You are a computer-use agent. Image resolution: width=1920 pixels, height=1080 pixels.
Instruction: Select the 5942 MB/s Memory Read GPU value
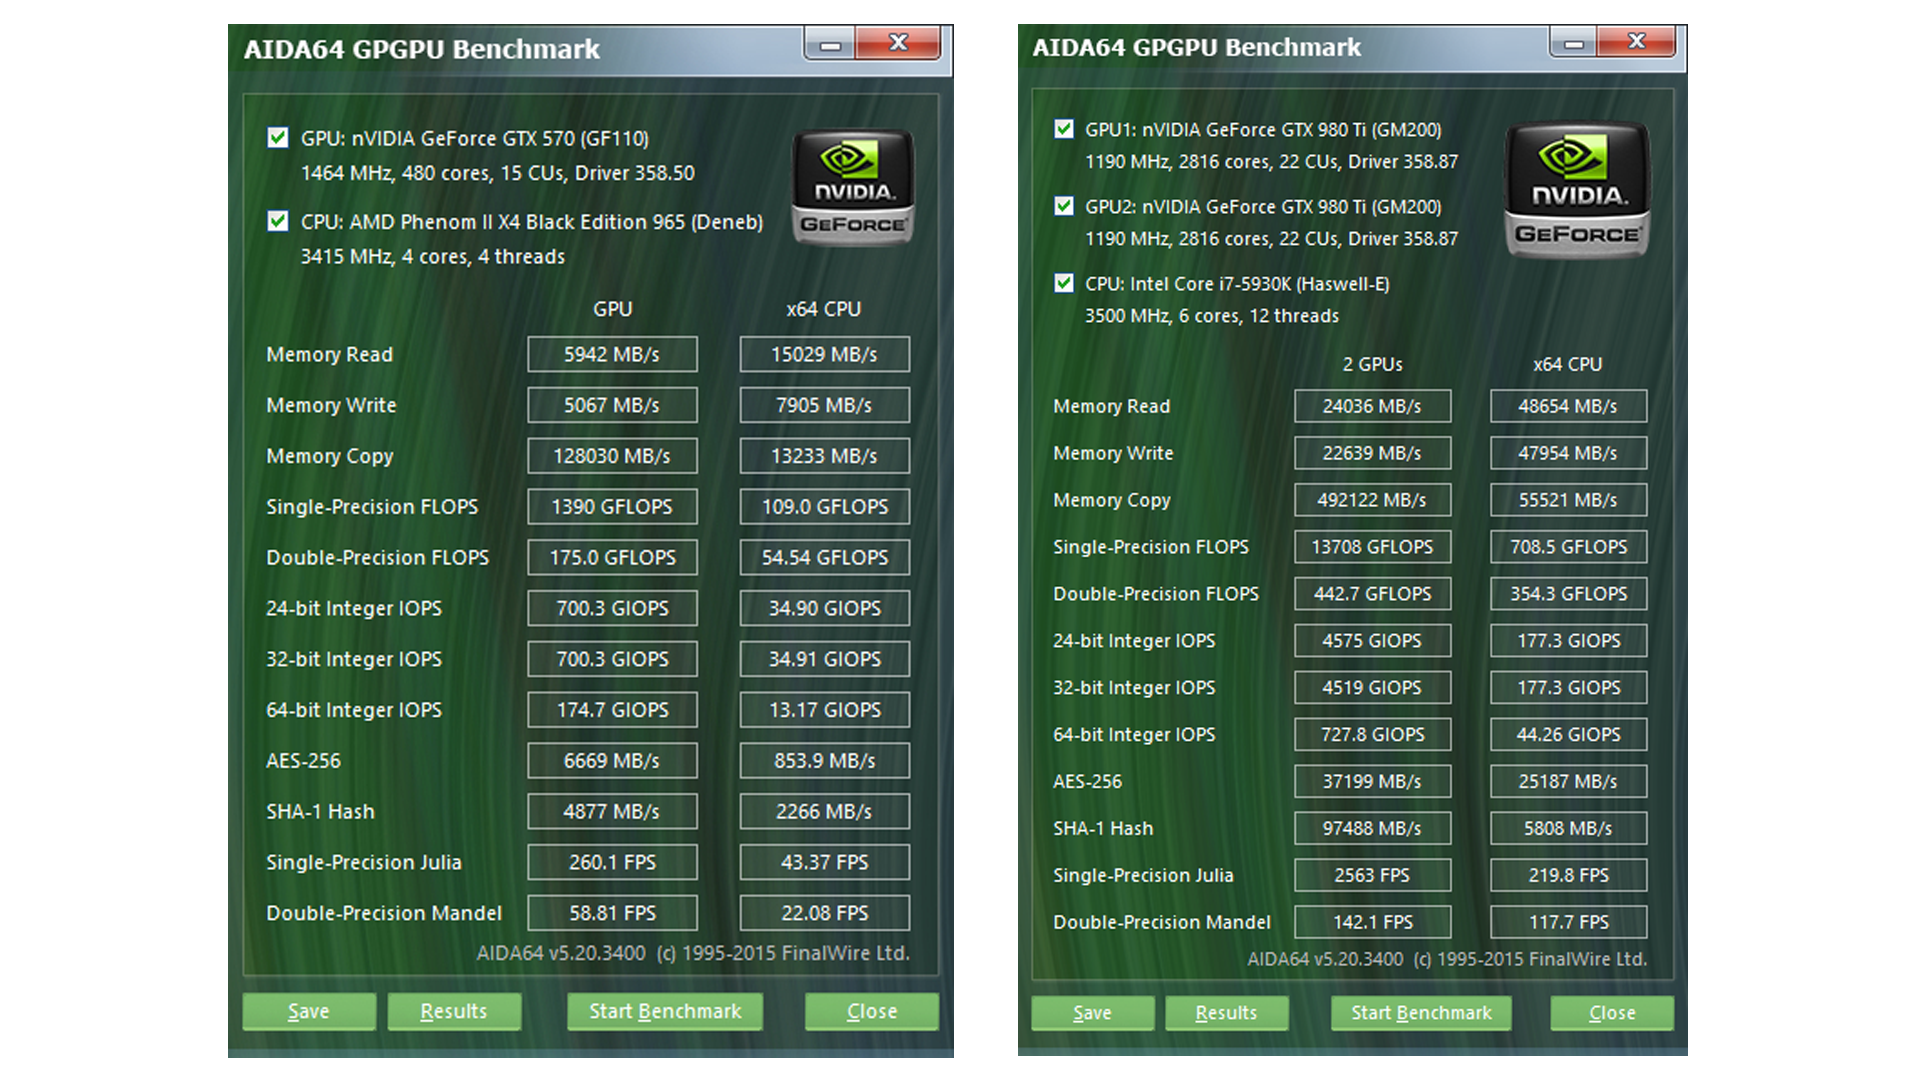click(x=612, y=354)
